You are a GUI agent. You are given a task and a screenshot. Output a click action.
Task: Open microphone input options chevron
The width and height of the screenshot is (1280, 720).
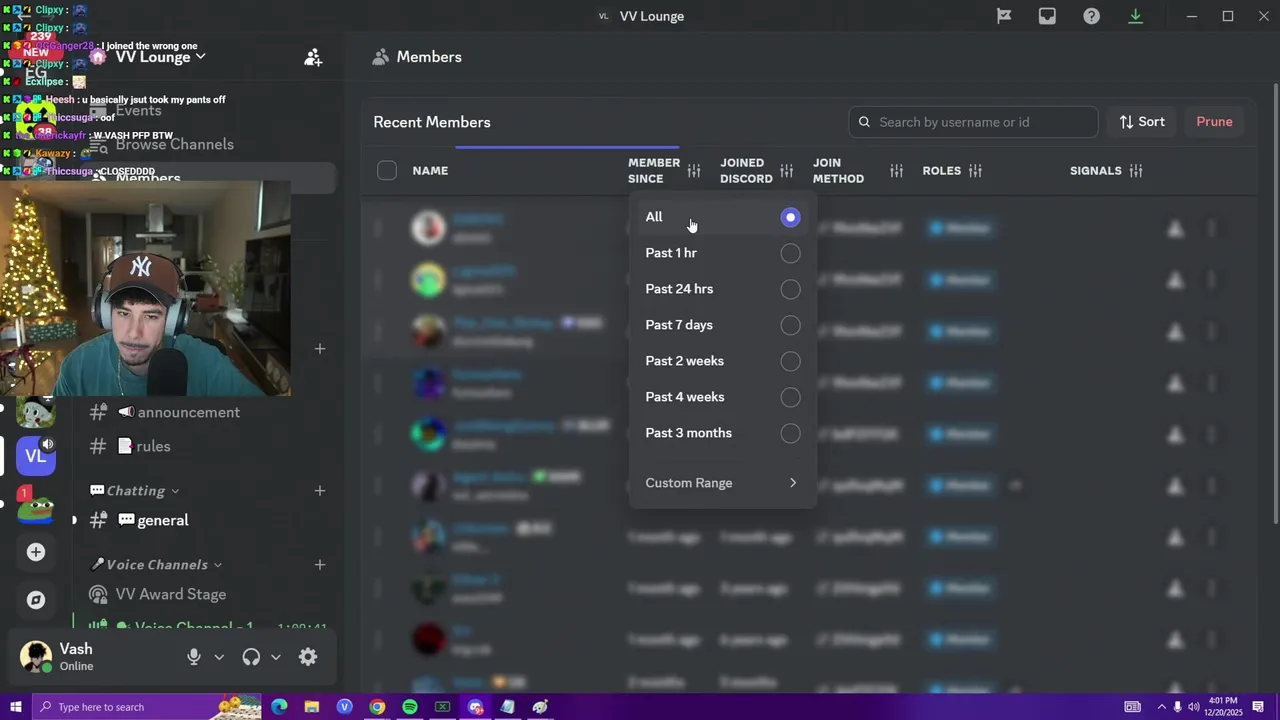219,657
